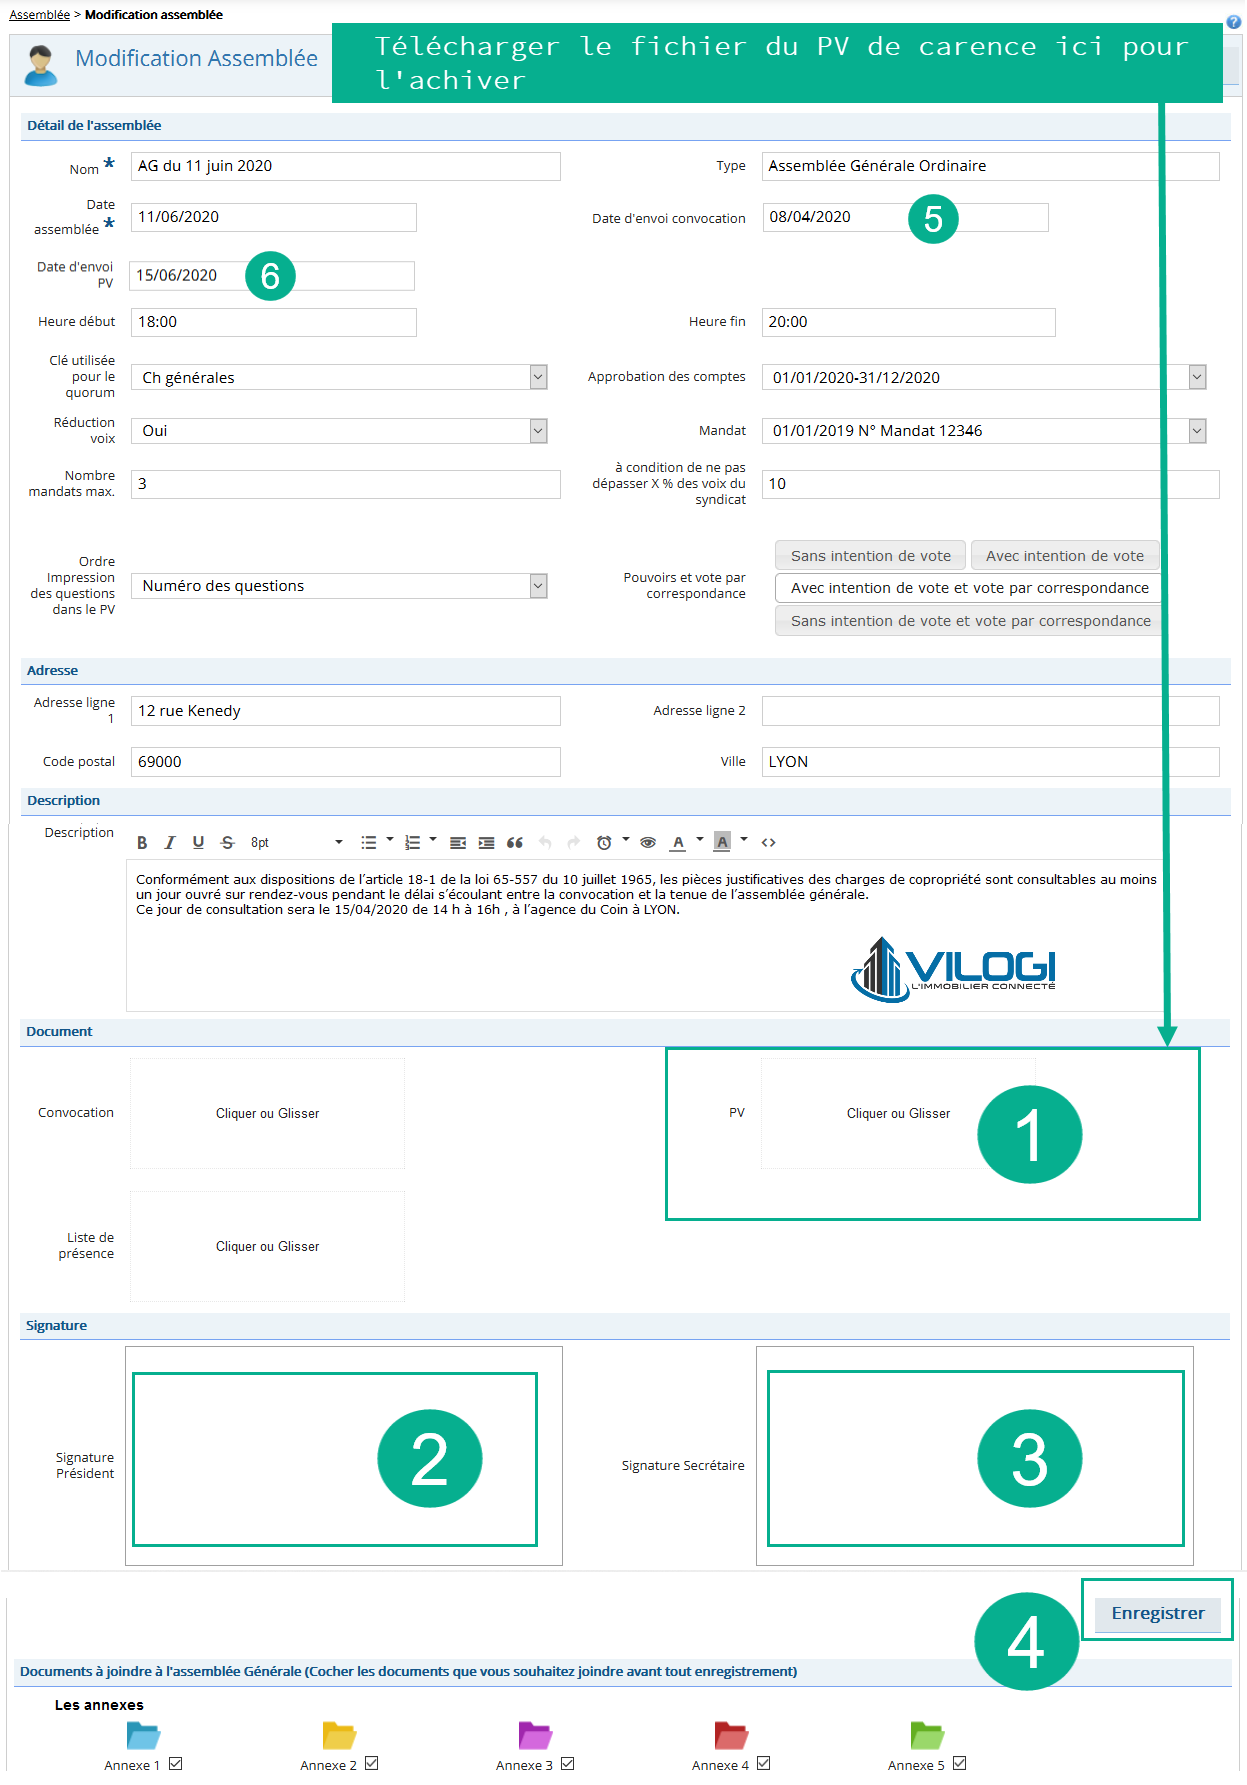The height and width of the screenshot is (1785, 1247).
Task: Uncheck the Annexe 4 checkbox
Action: [764, 1764]
